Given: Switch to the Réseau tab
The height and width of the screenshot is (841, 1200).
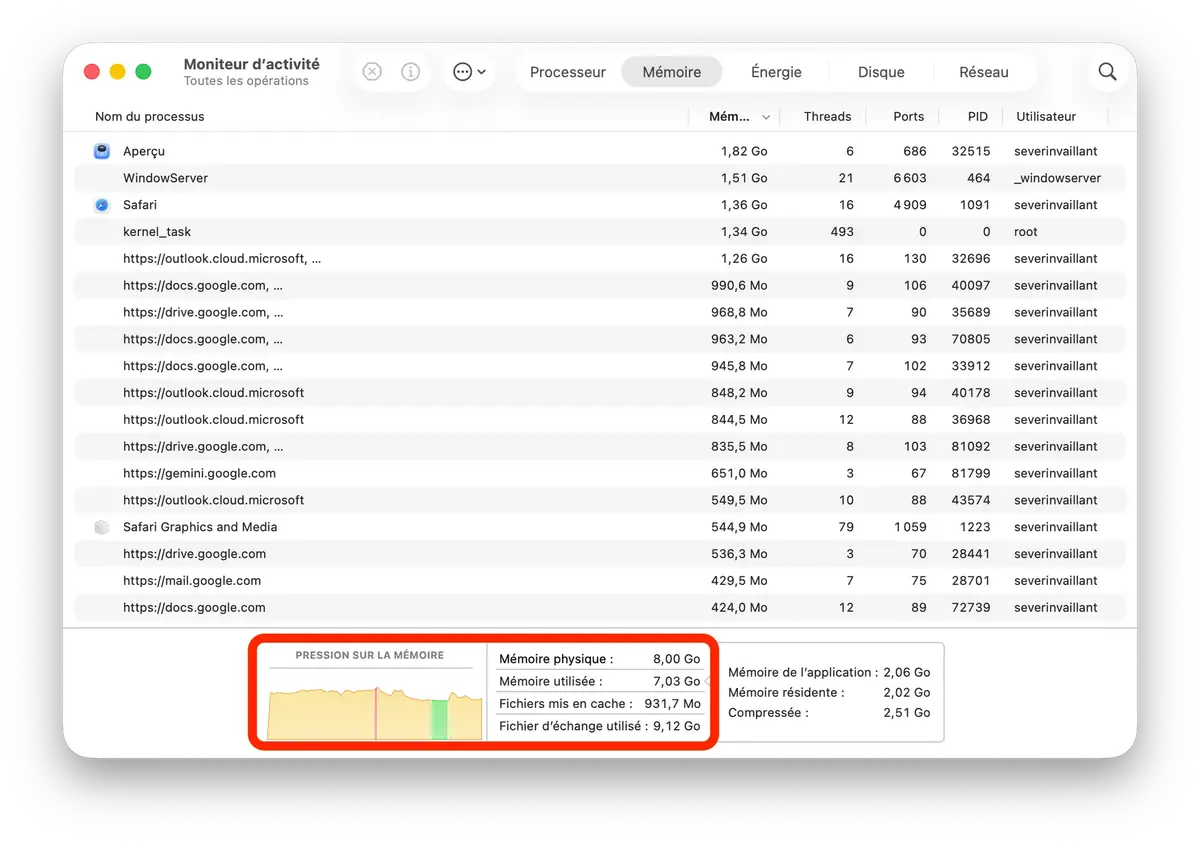Looking at the screenshot, I should pos(984,72).
